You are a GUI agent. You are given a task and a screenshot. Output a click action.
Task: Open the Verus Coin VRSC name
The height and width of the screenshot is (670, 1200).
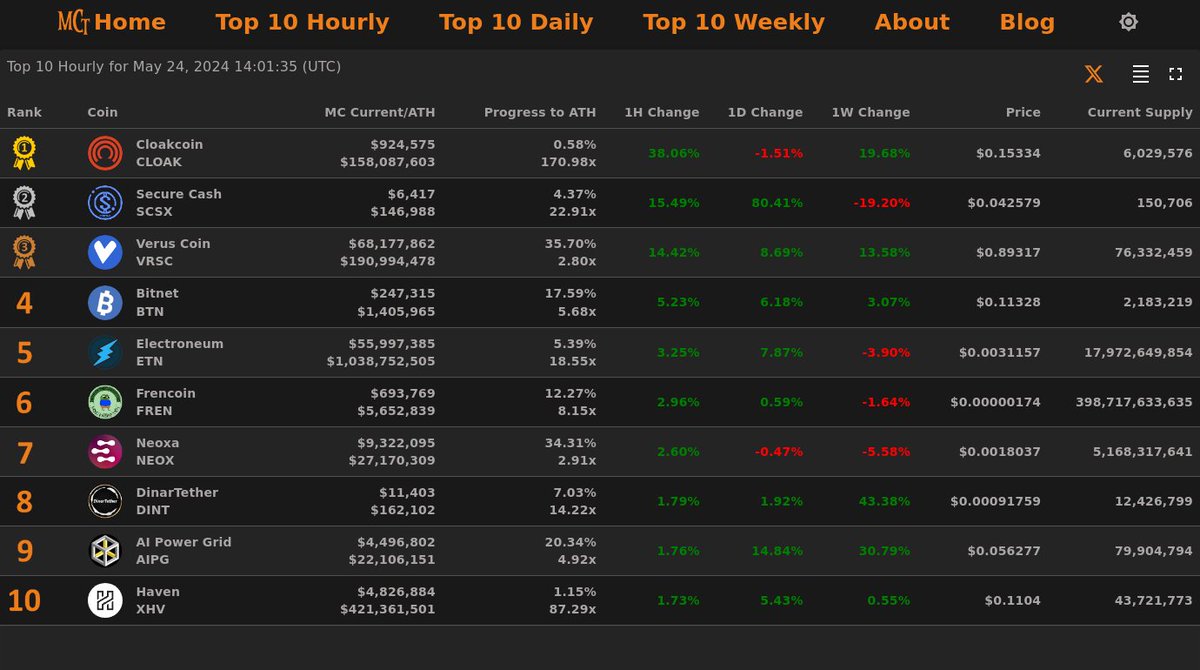173,253
